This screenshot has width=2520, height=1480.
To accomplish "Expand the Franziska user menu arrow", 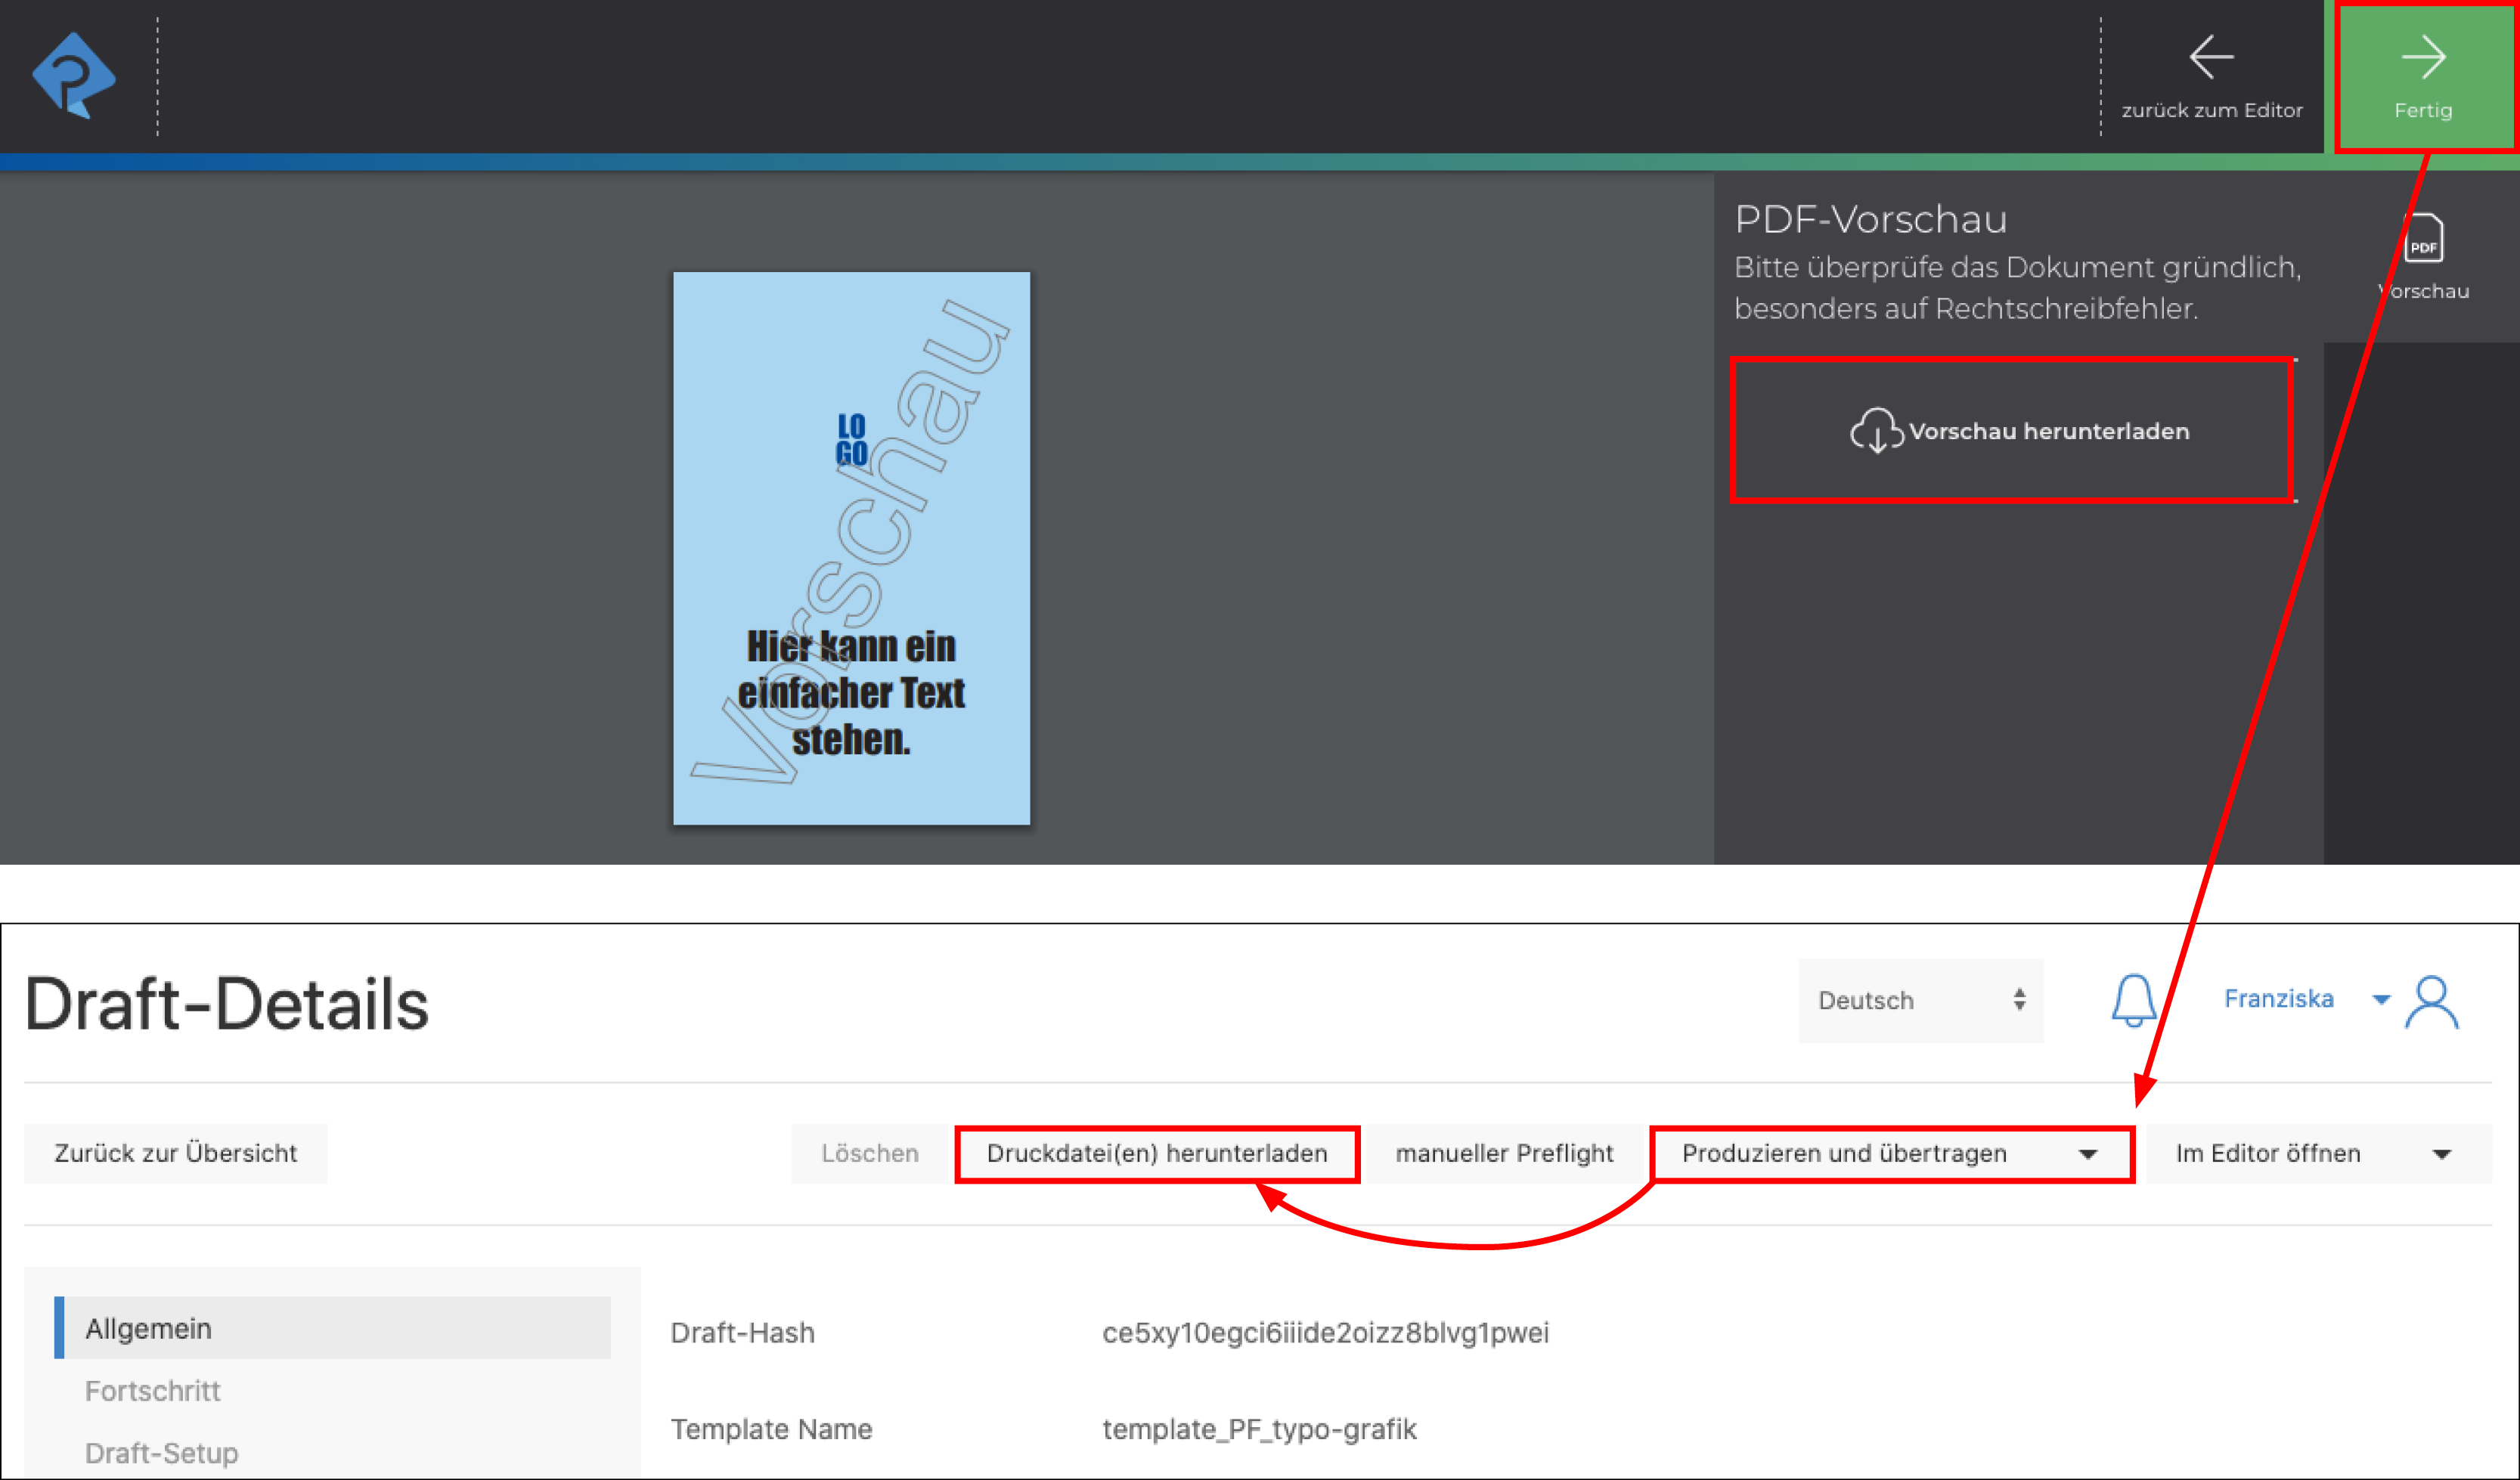I will [x=2381, y=999].
